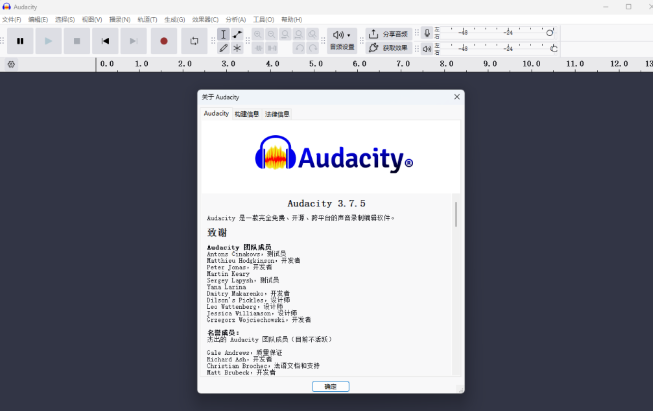The height and width of the screenshot is (411, 653).
Task: Open the timeline options gear icon
Action: pos(11,64)
